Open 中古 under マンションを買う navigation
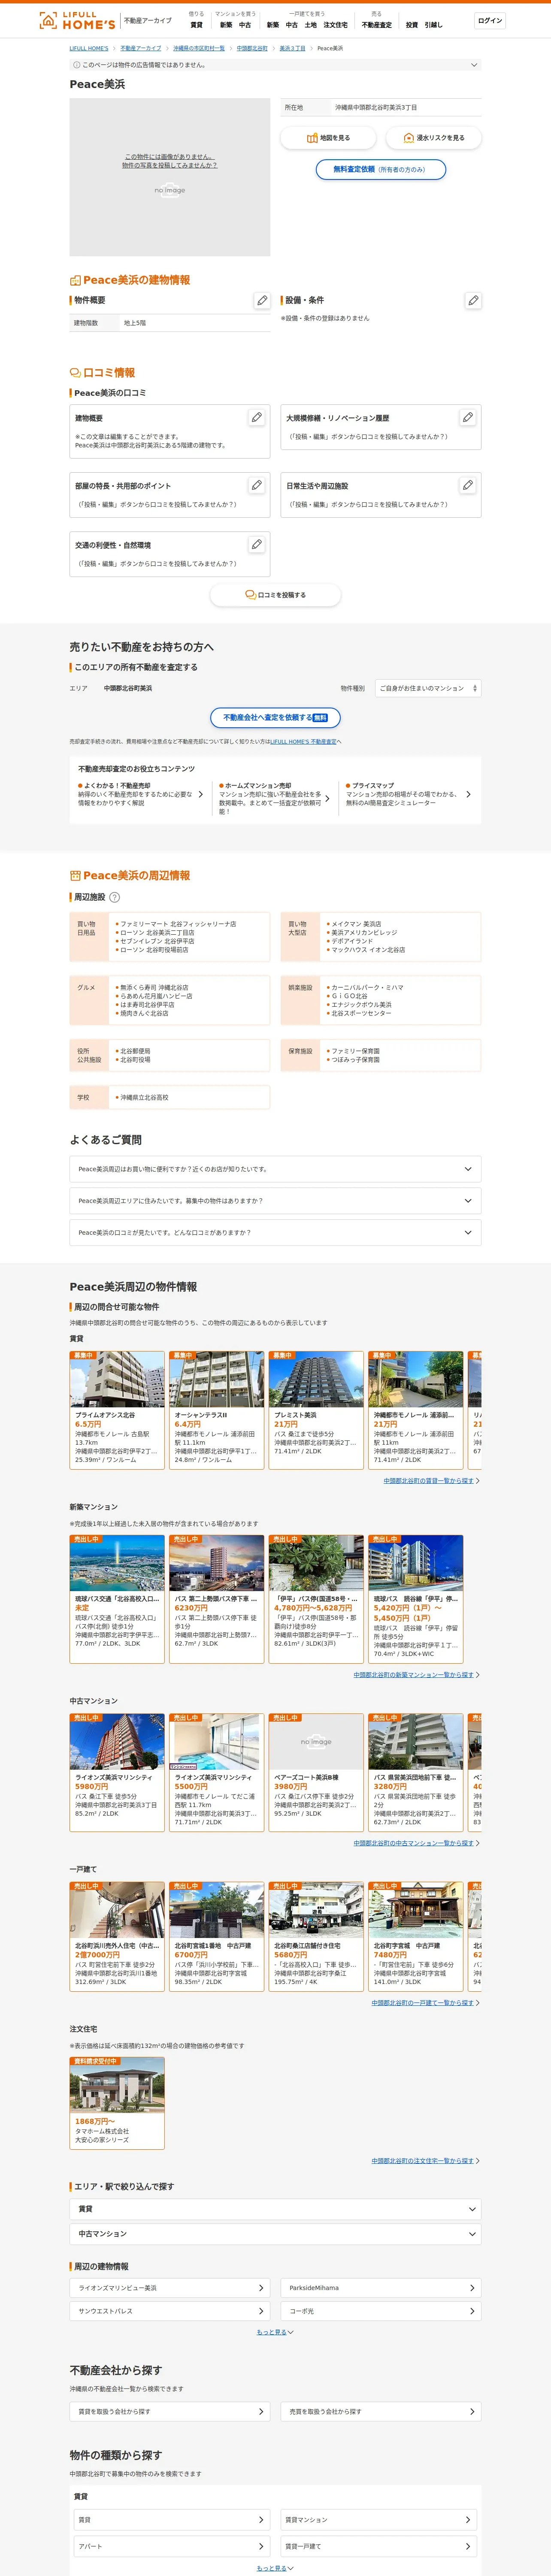Screen dimensions: 551x2576 [x=245, y=25]
